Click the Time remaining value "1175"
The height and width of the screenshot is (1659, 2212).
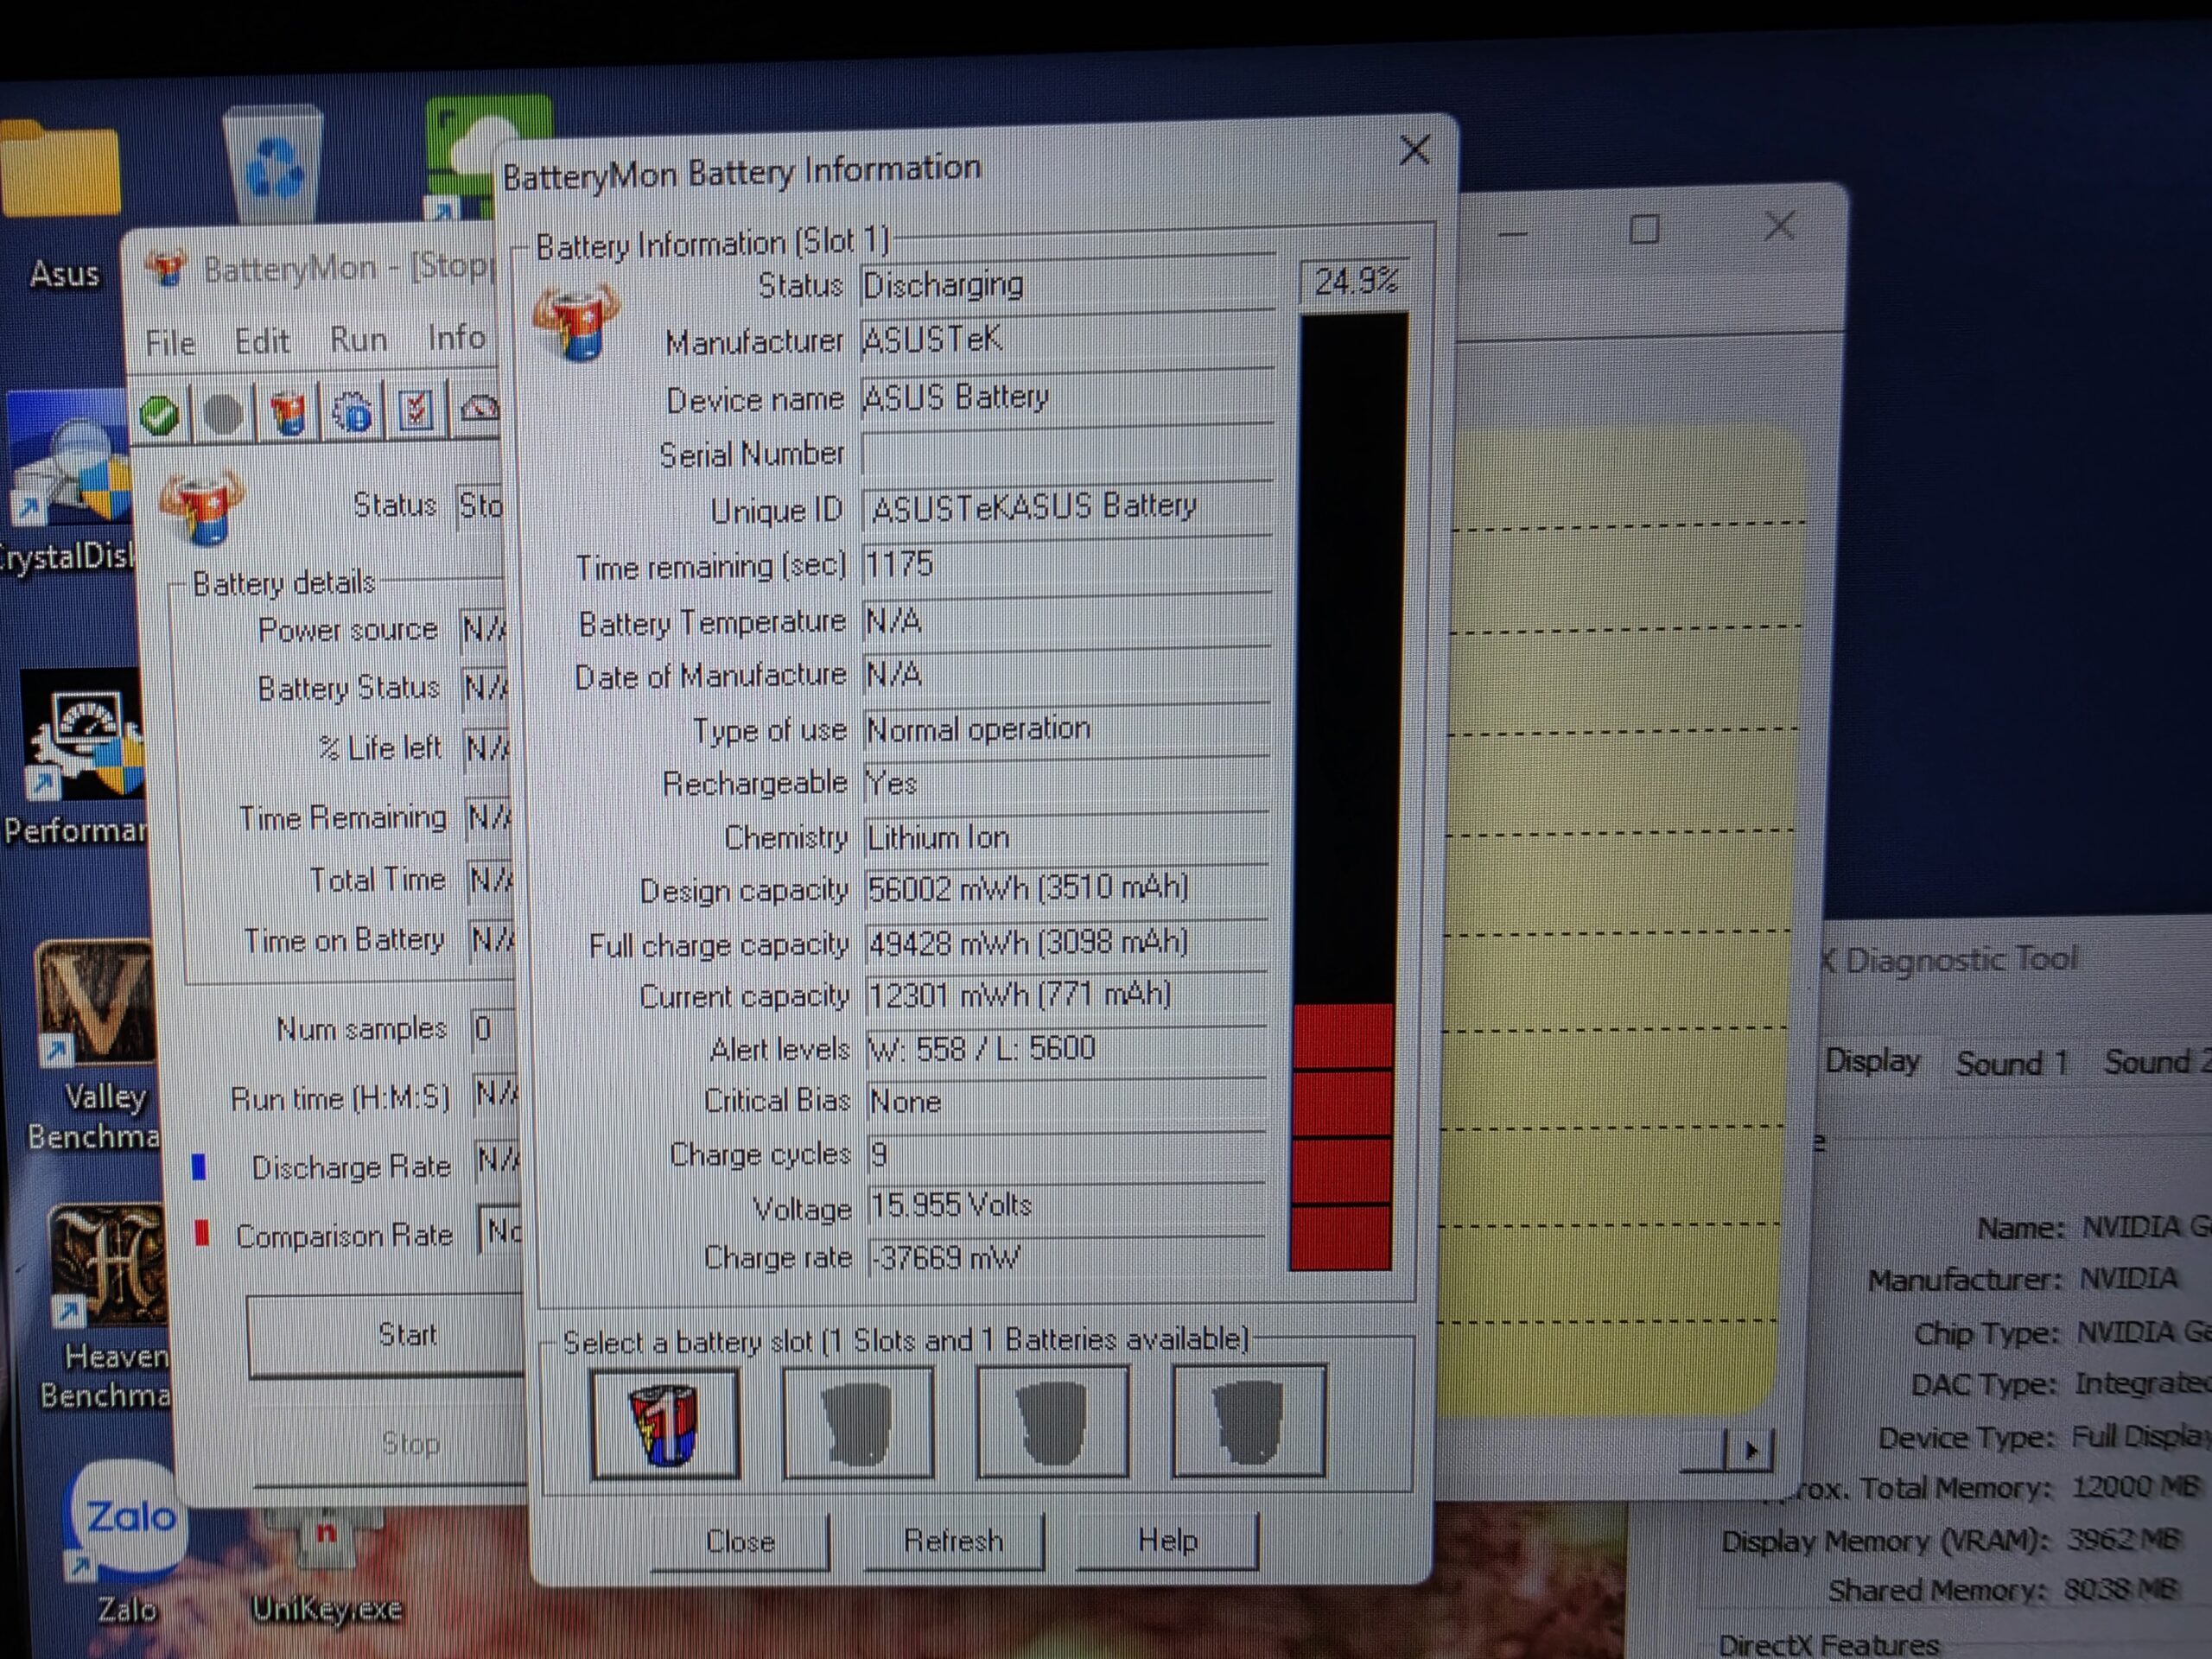pos(899,565)
